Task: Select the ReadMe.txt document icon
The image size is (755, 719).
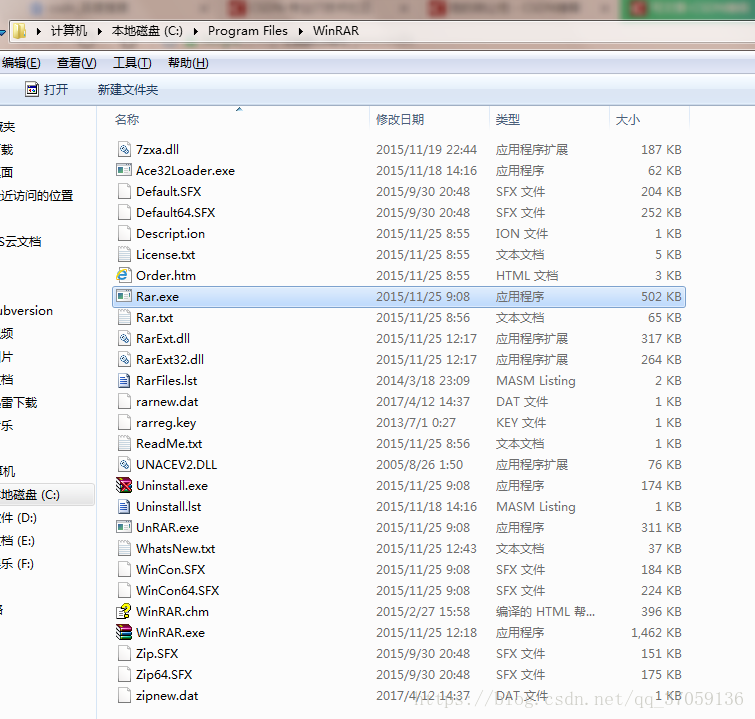Action: (x=124, y=444)
